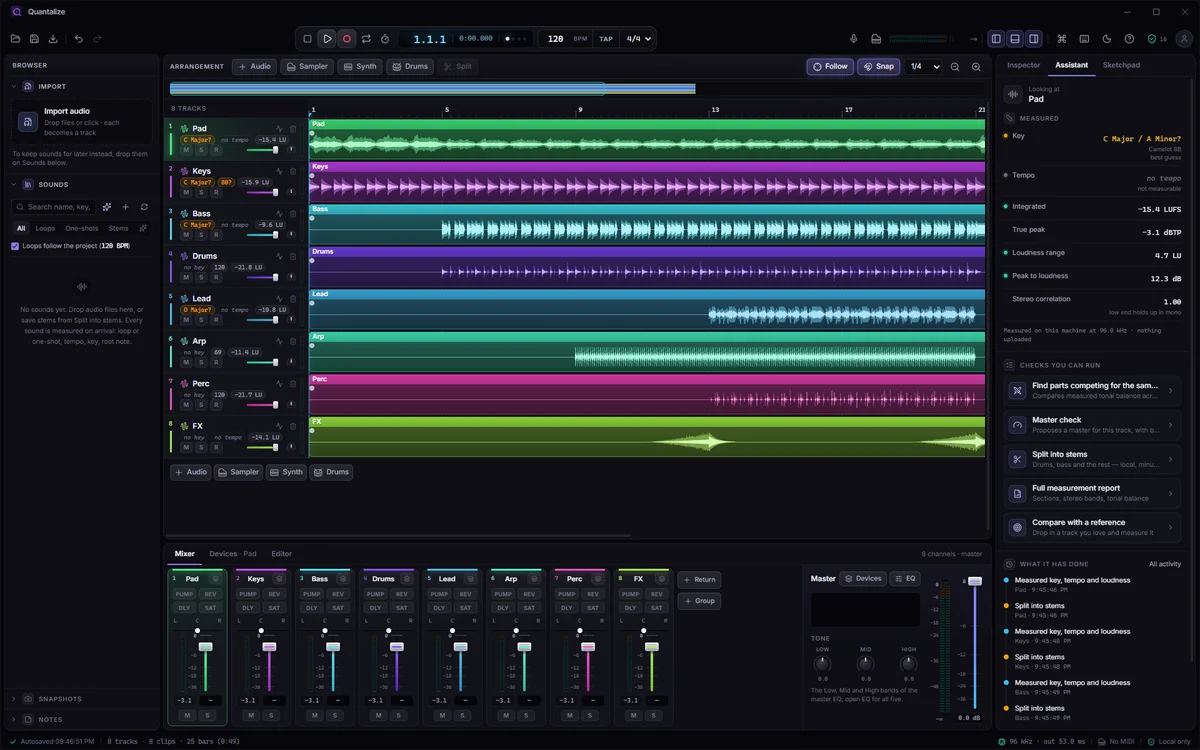Open the command palette icon
The image size is (1200, 750).
click(x=1063, y=39)
